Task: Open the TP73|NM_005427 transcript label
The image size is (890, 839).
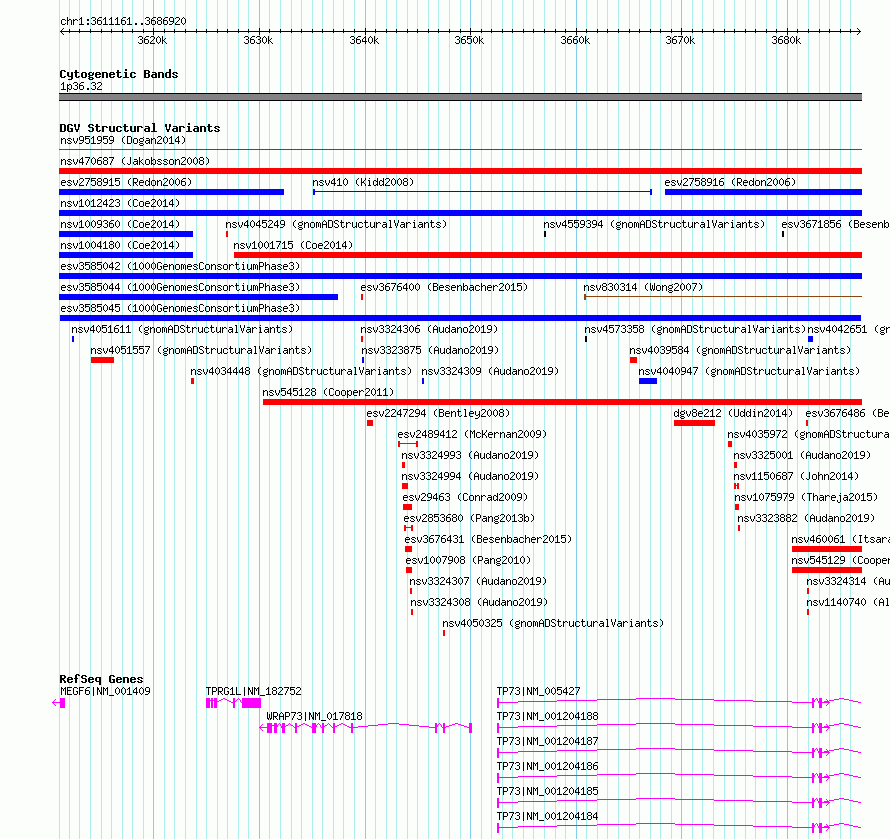Action: pyautogui.click(x=538, y=691)
